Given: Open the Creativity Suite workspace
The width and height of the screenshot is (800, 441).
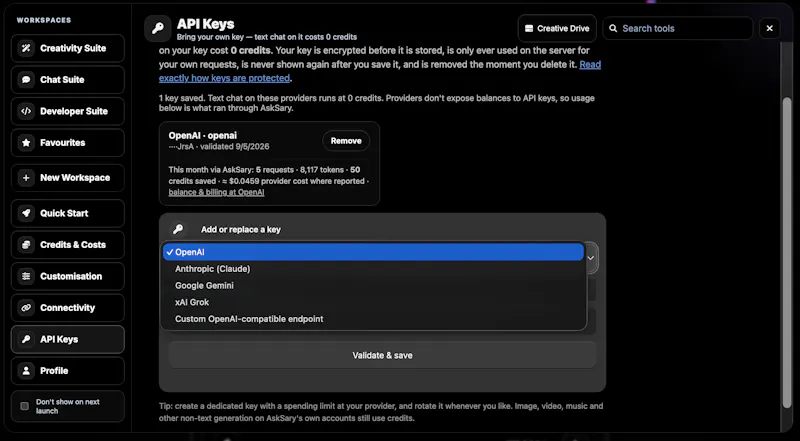Looking at the screenshot, I should [68, 48].
